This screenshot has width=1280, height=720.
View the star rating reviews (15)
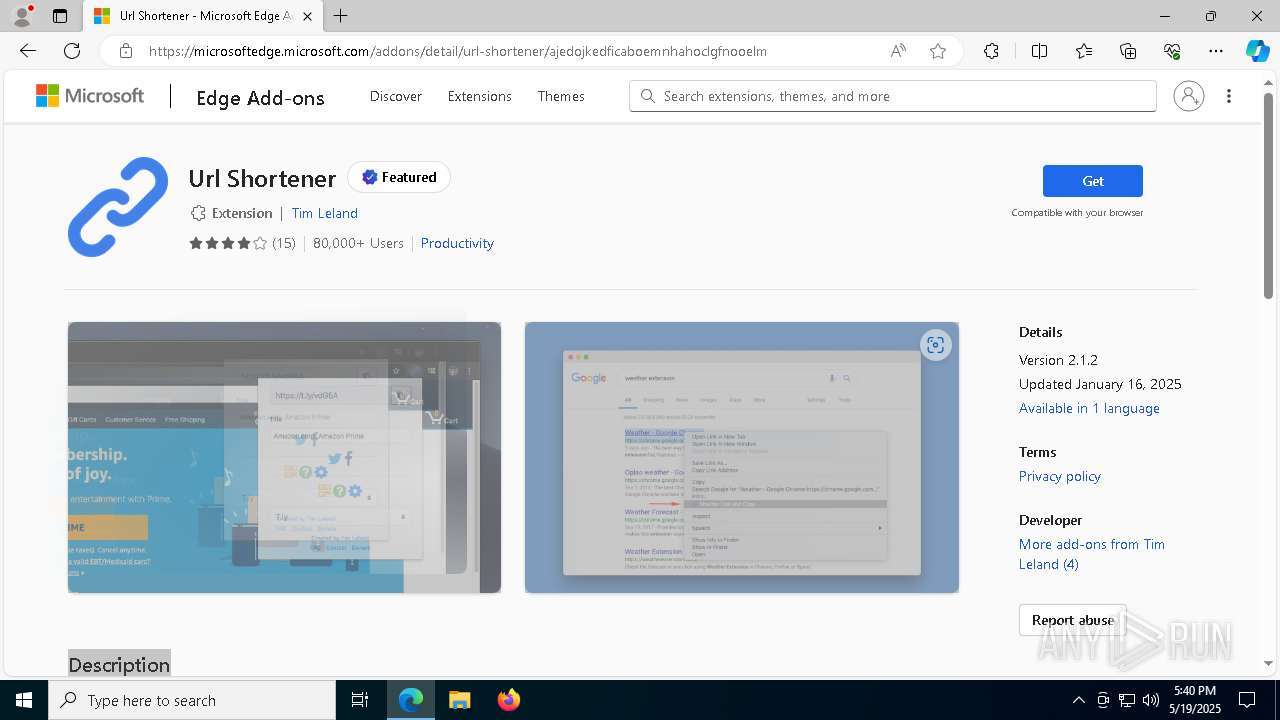coord(242,243)
